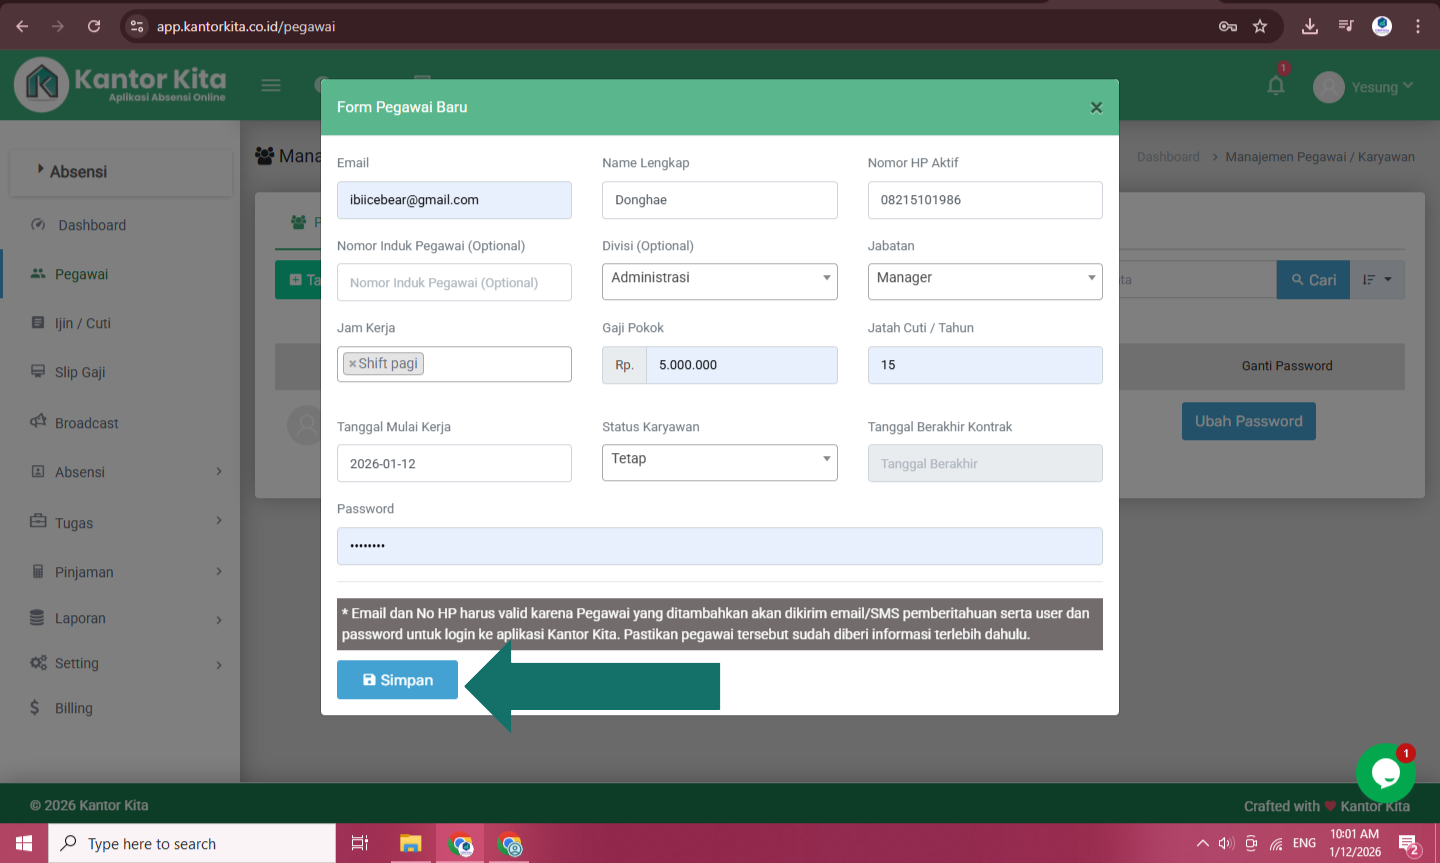This screenshot has width=1440, height=863.
Task: Open the Chrome downloads icon
Action: 1309,26
